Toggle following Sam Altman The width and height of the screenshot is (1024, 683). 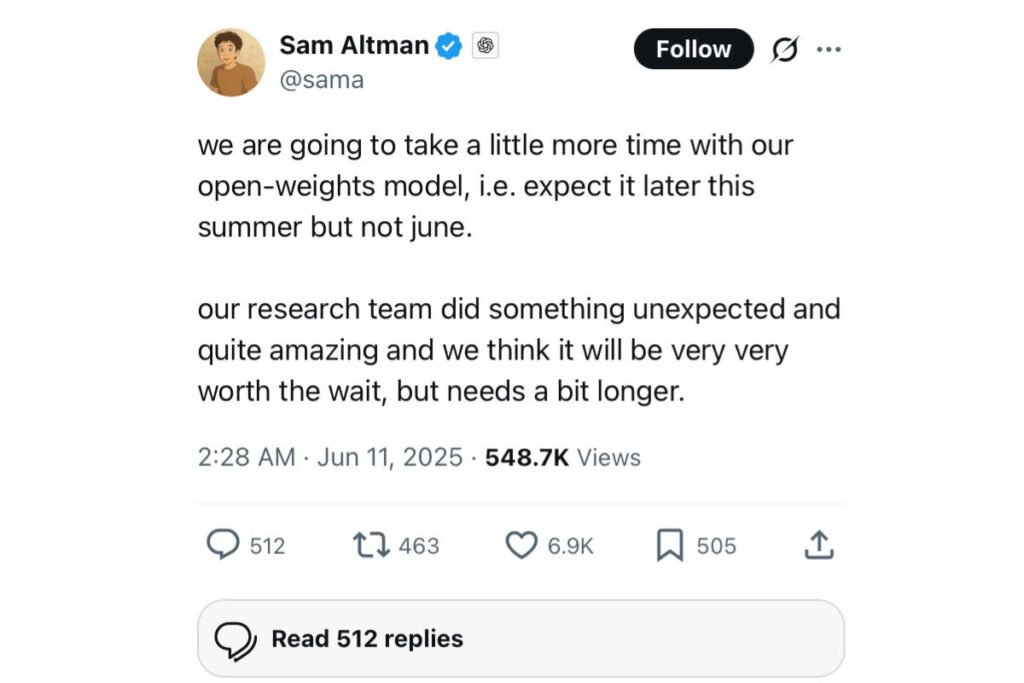[x=693, y=48]
